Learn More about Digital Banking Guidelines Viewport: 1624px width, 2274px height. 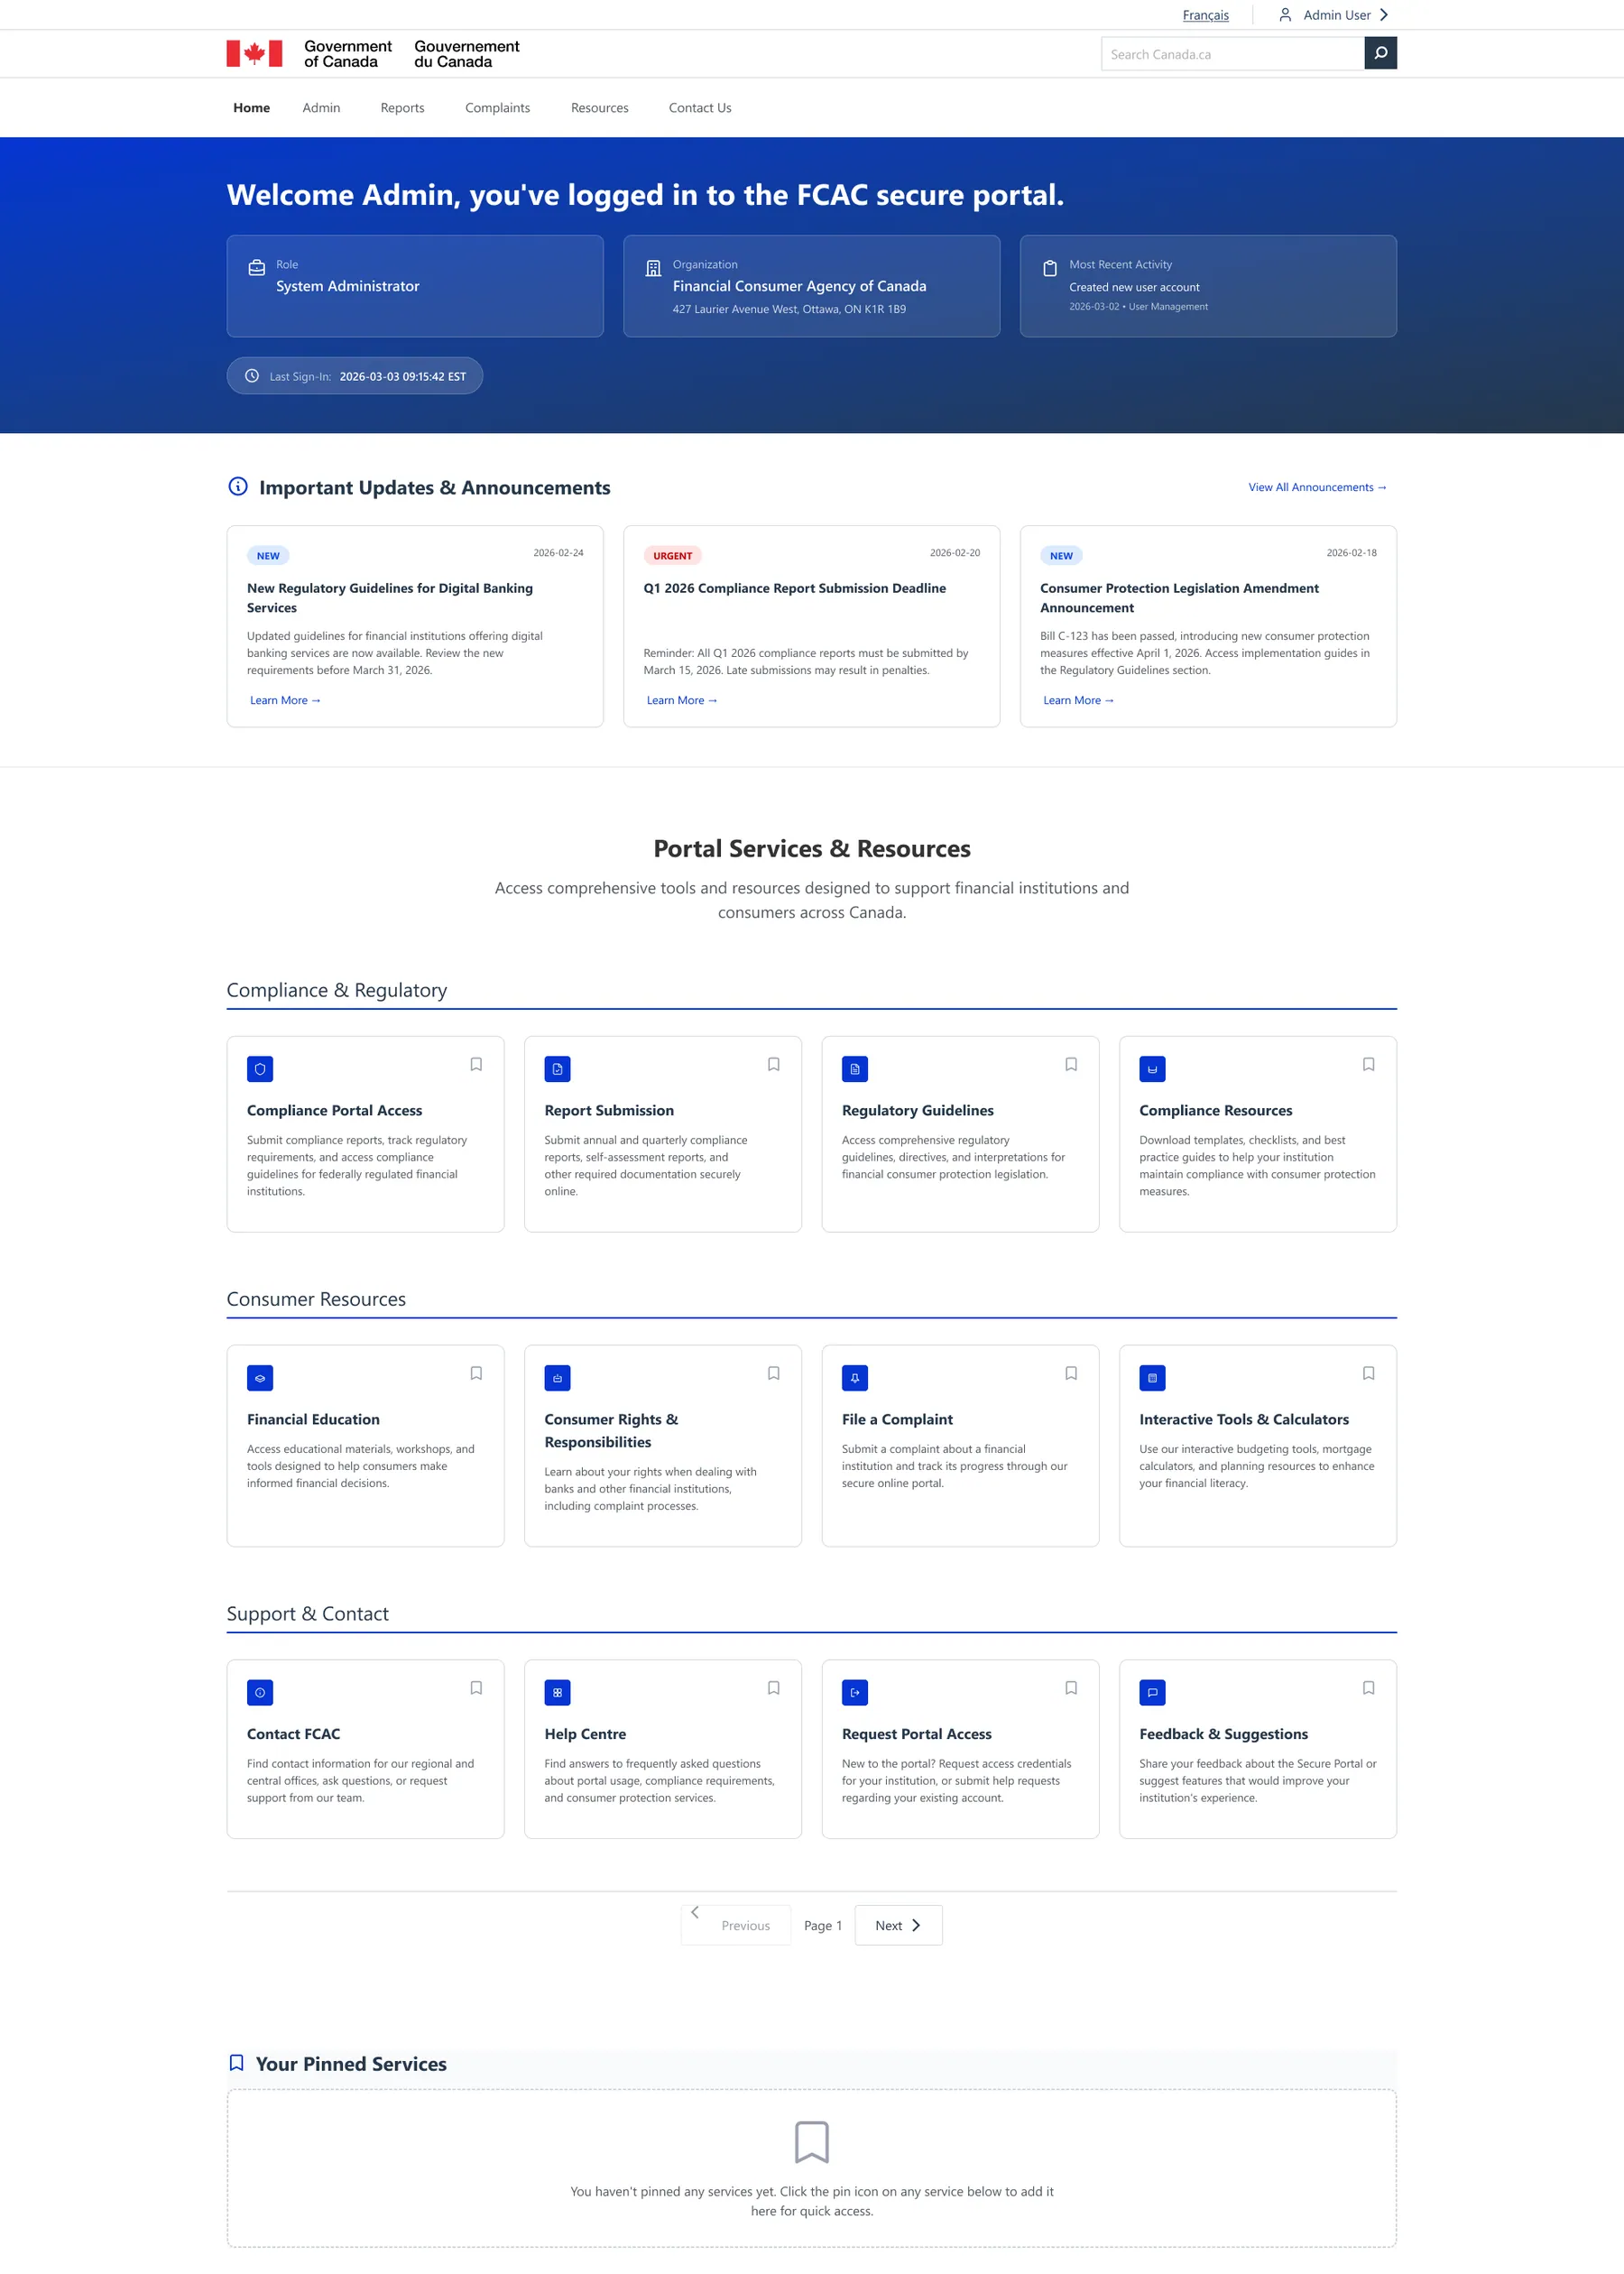285,700
